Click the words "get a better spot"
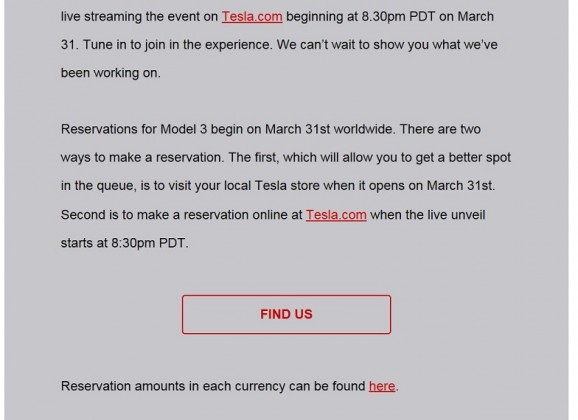 pos(463,158)
